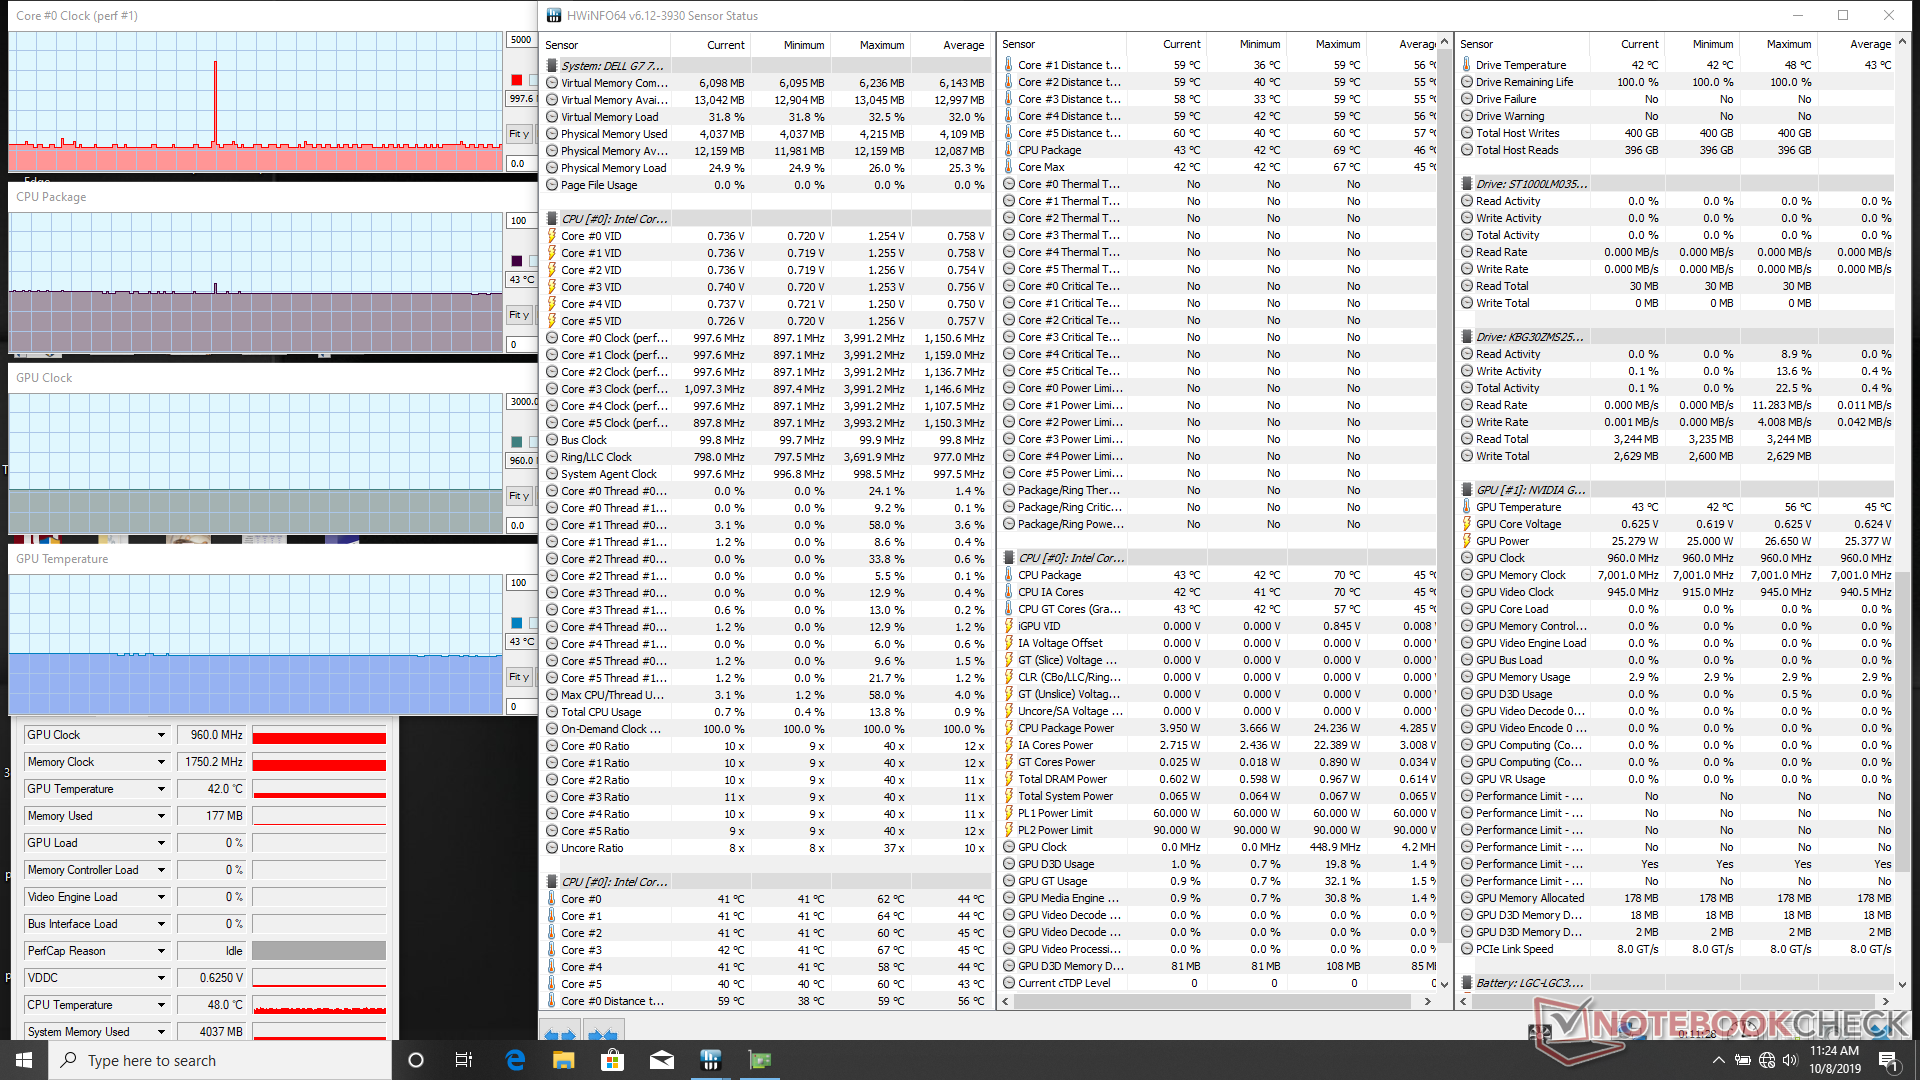Open the GPU Temperature sensor dropdown in GPU-Z

(x=161, y=789)
